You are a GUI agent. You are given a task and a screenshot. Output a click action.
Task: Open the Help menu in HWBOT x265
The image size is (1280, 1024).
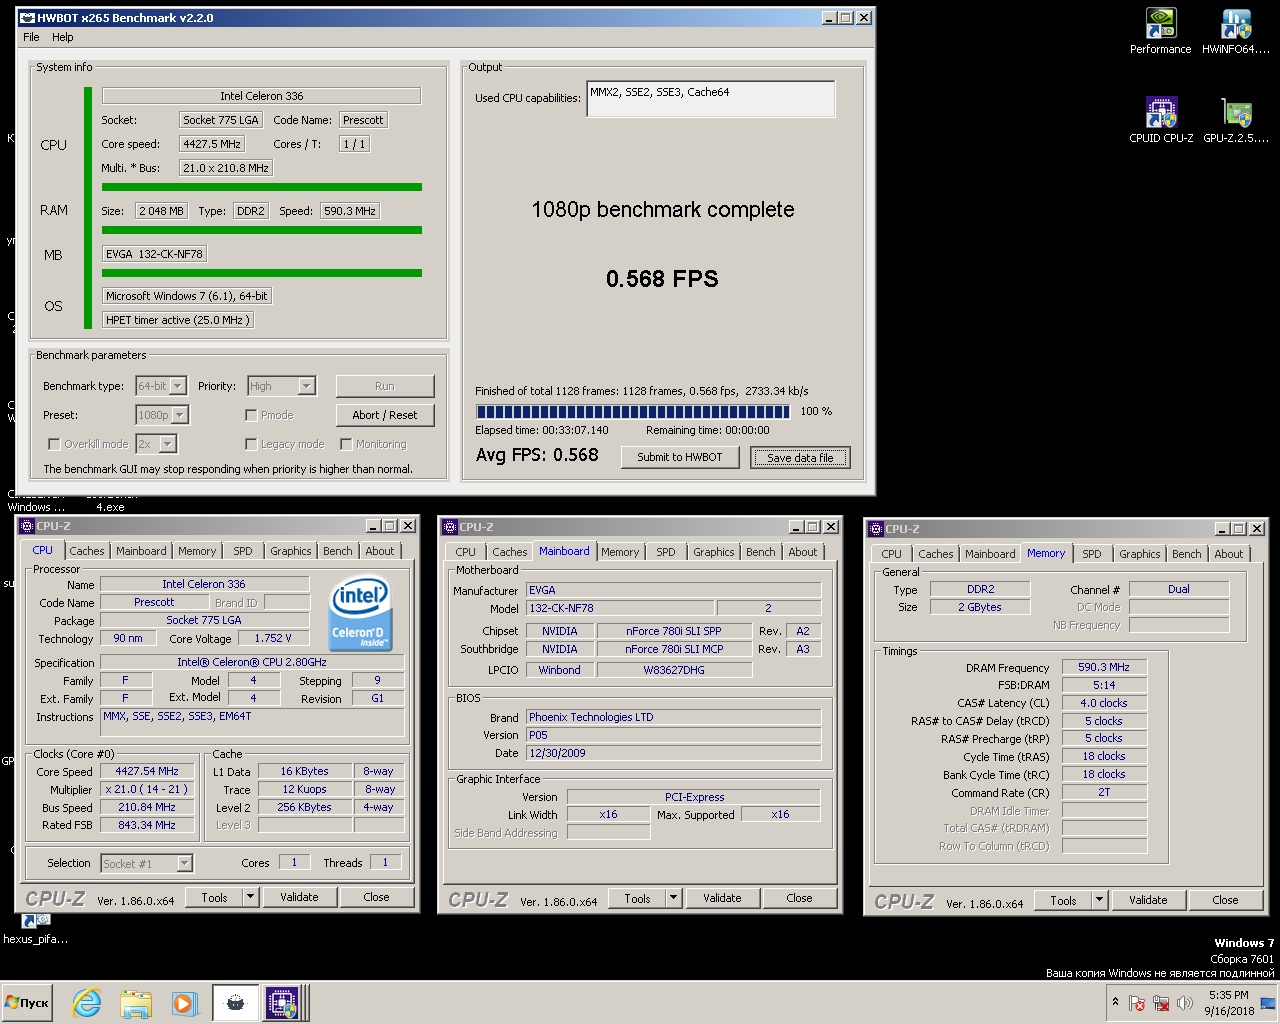point(63,37)
